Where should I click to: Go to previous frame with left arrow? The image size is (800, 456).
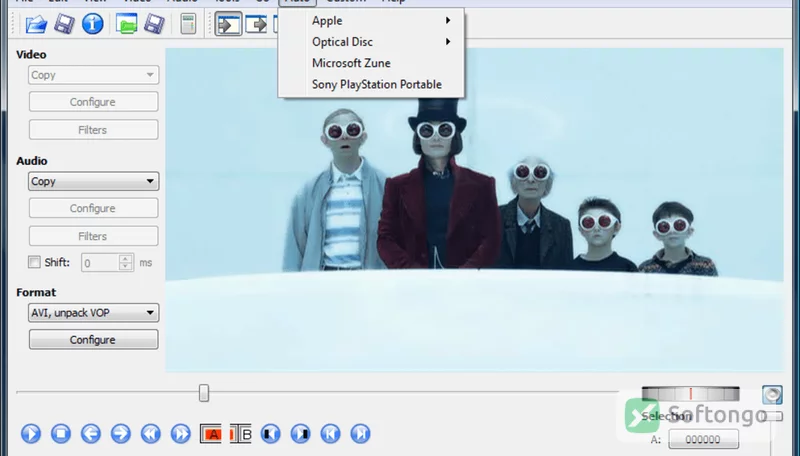(91, 434)
